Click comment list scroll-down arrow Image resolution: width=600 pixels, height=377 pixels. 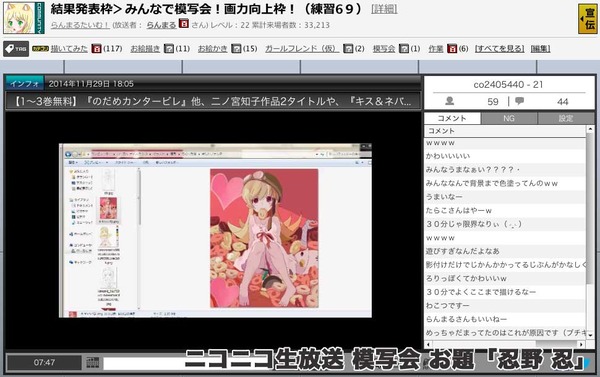(x=590, y=335)
